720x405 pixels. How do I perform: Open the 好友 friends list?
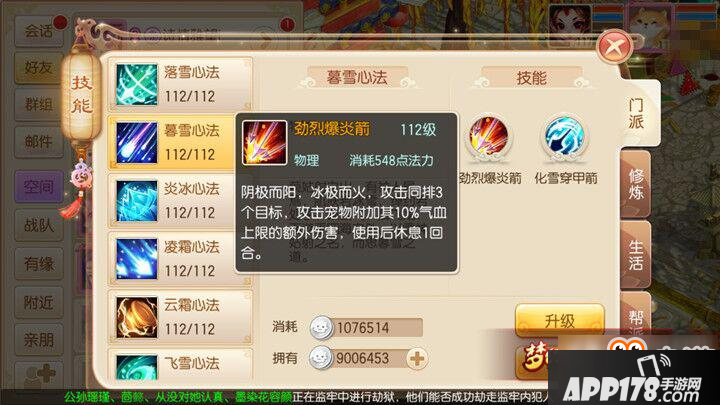pos(39,68)
